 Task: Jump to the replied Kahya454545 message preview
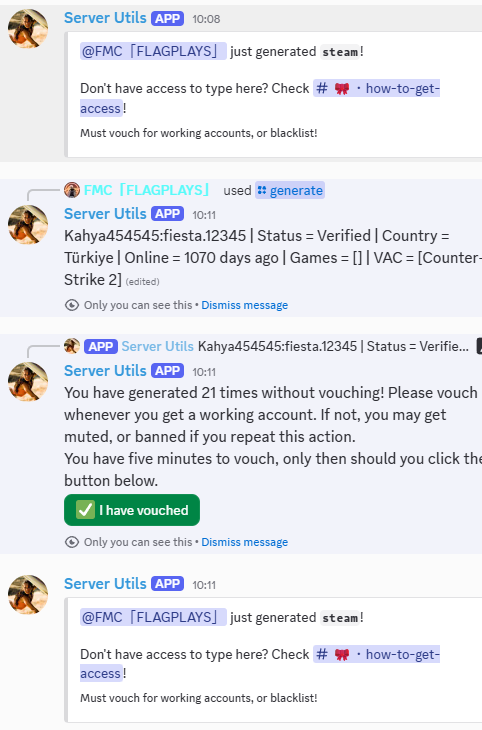(333, 346)
